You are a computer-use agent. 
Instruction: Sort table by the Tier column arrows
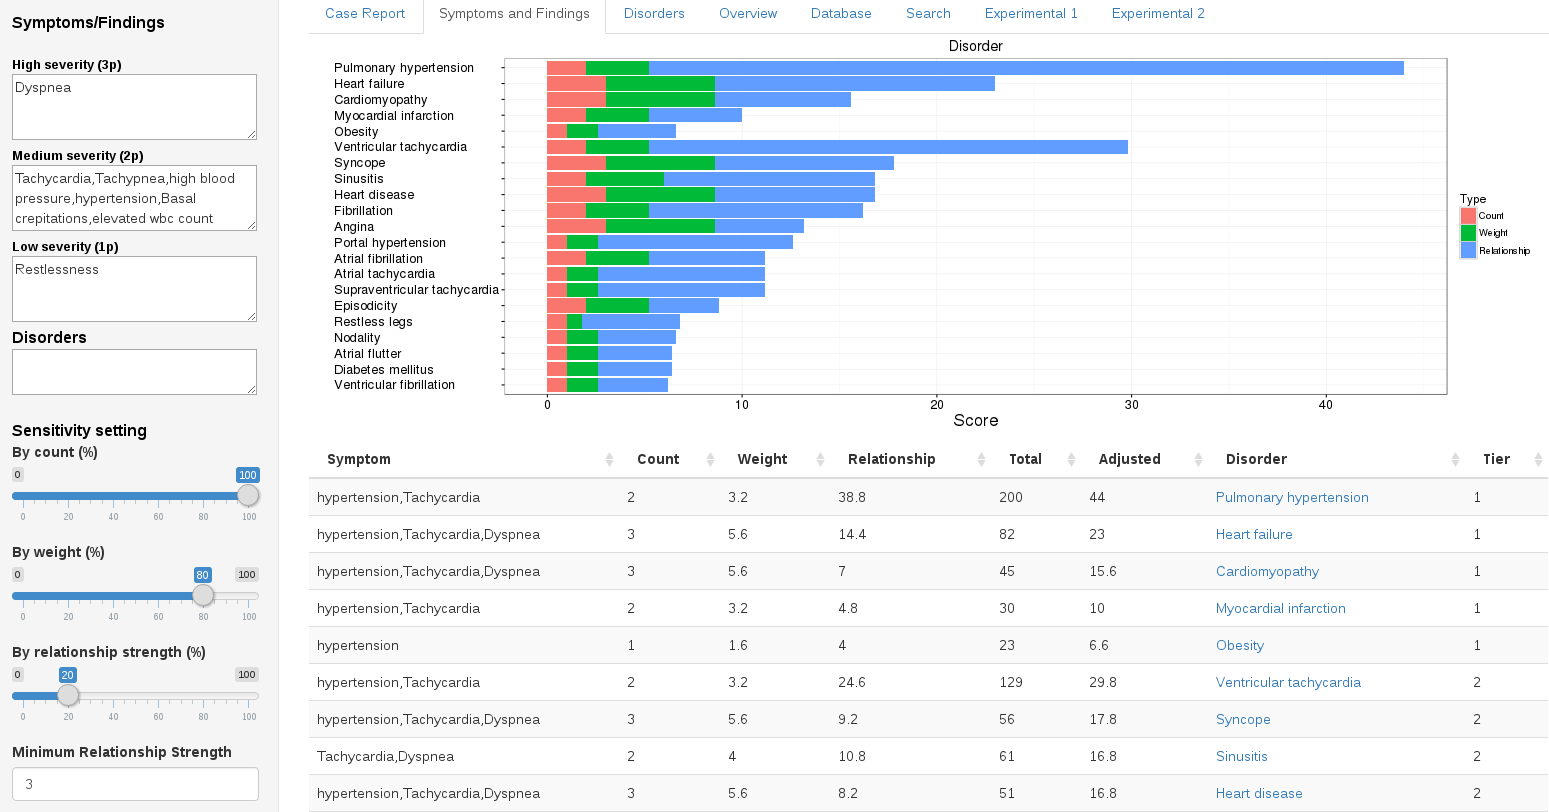coord(1536,460)
